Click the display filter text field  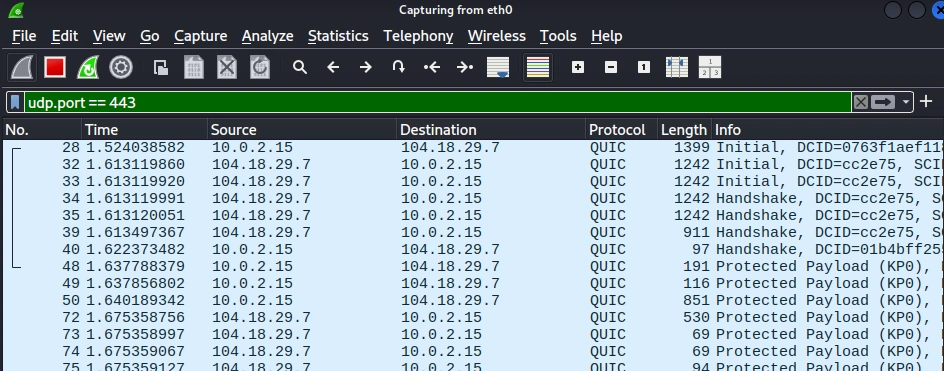click(438, 102)
